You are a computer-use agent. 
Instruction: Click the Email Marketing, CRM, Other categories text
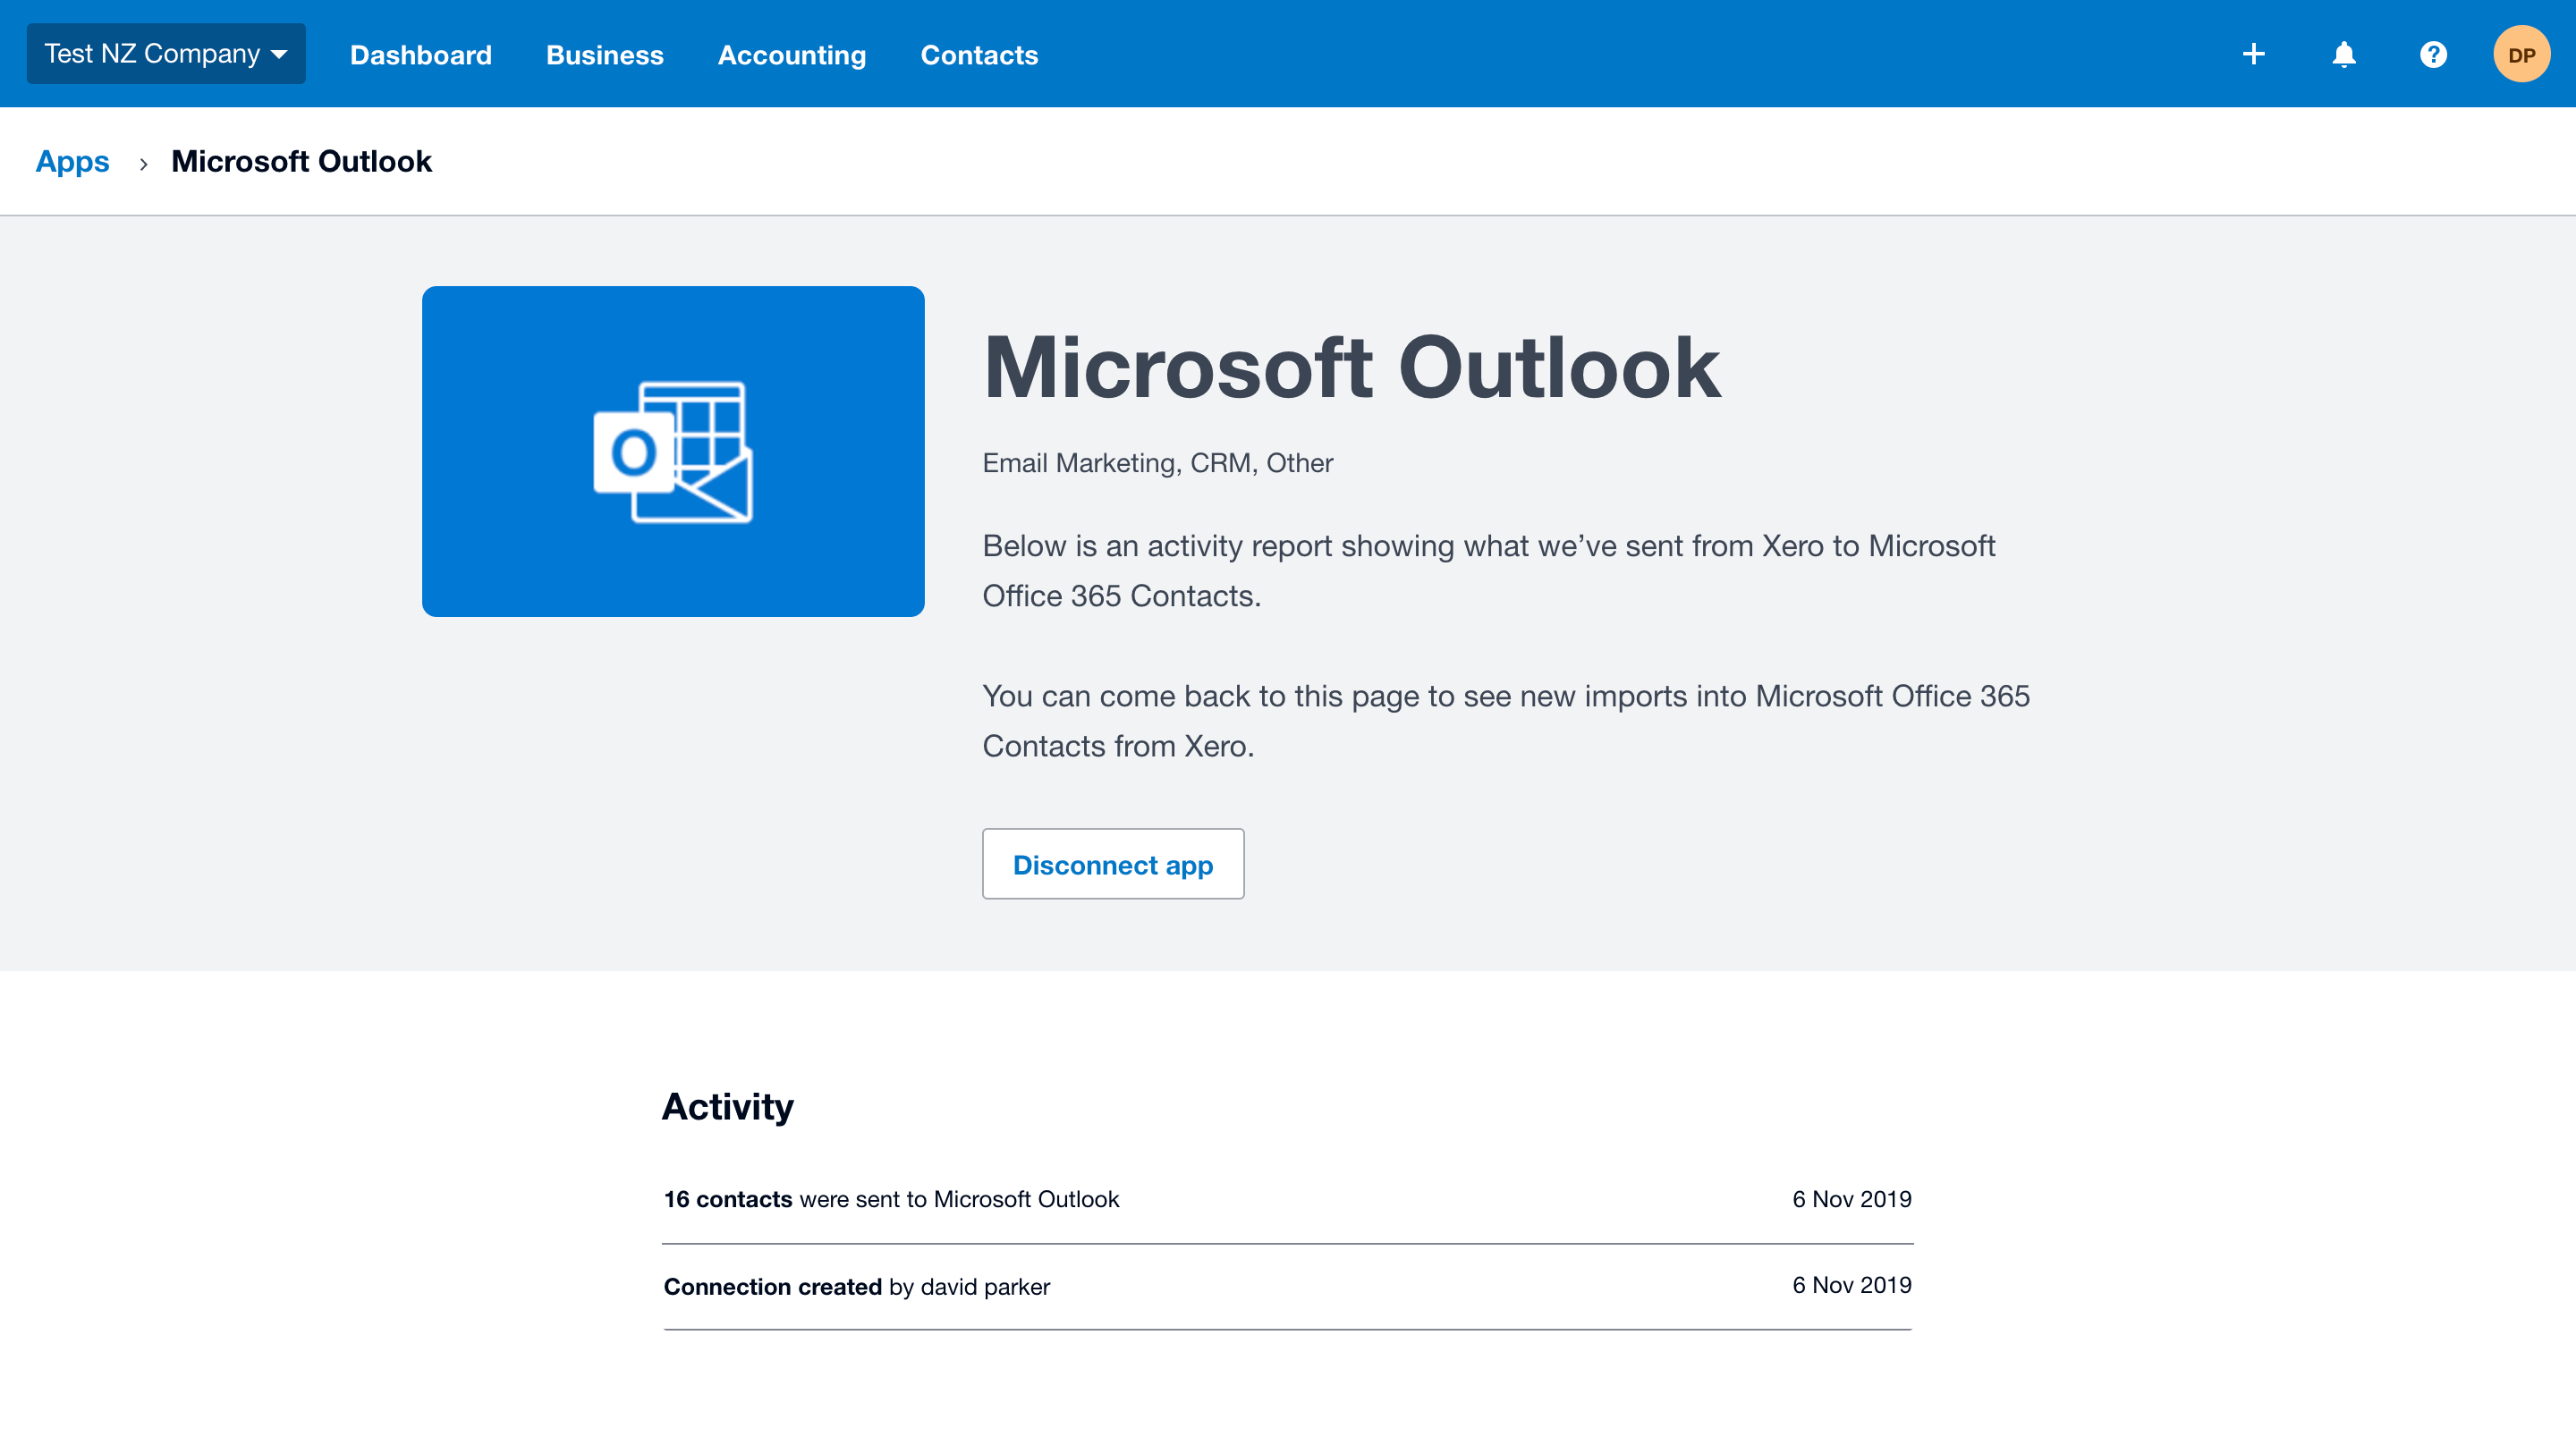click(x=1157, y=463)
